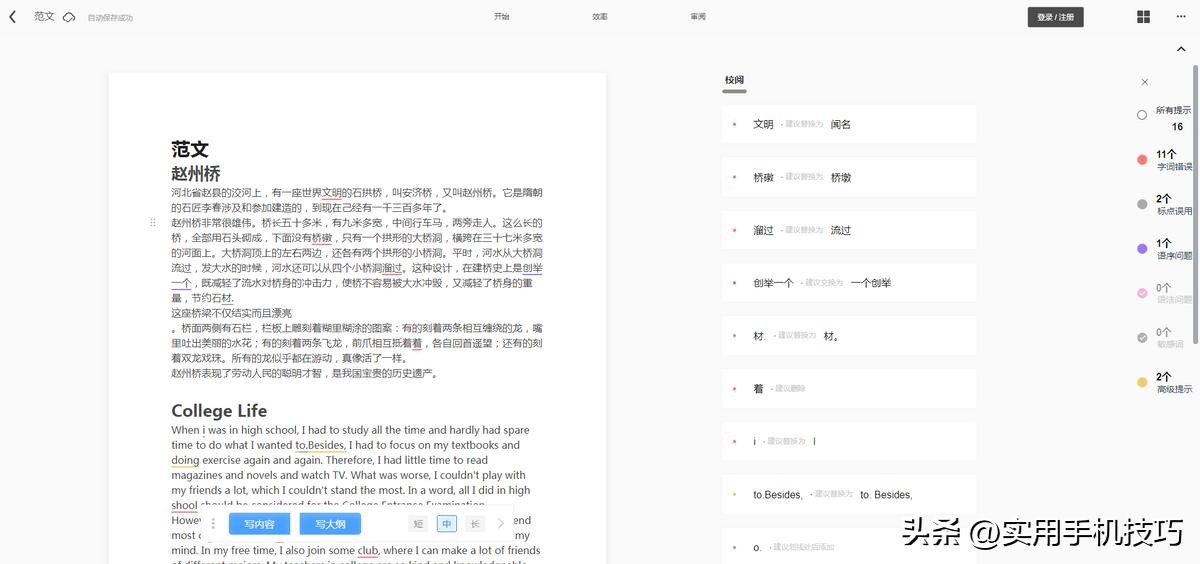Open the 开始 menu tab
This screenshot has height=564, width=1200.
click(501, 17)
